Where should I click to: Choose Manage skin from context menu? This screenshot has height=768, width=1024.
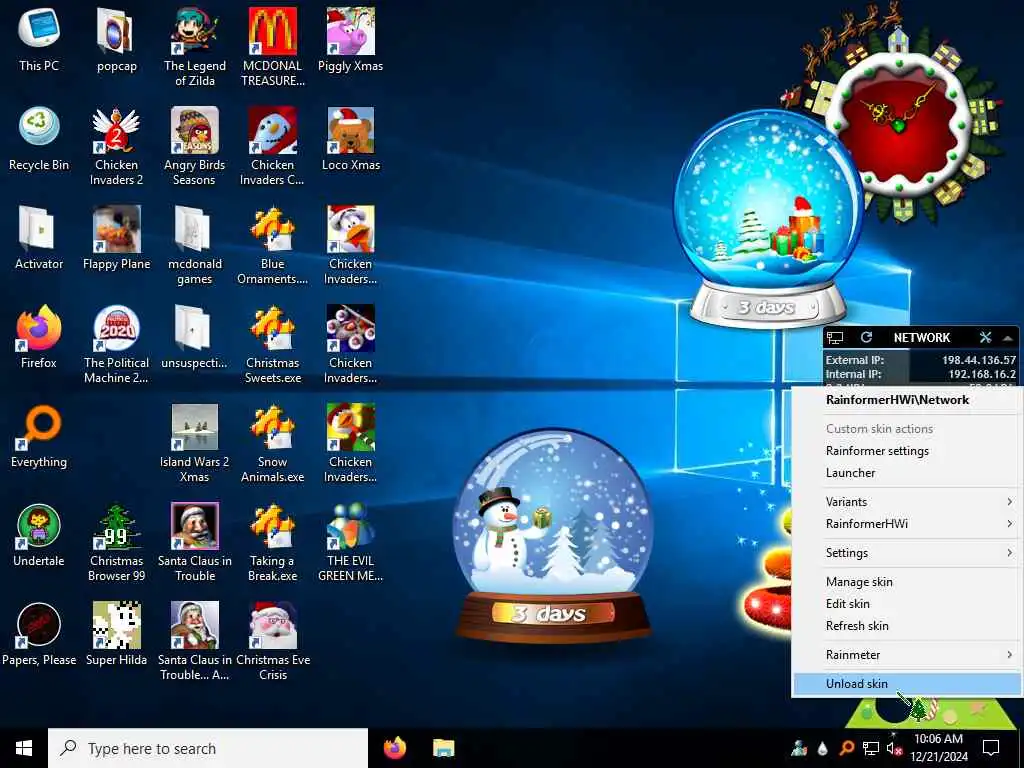(x=907, y=581)
